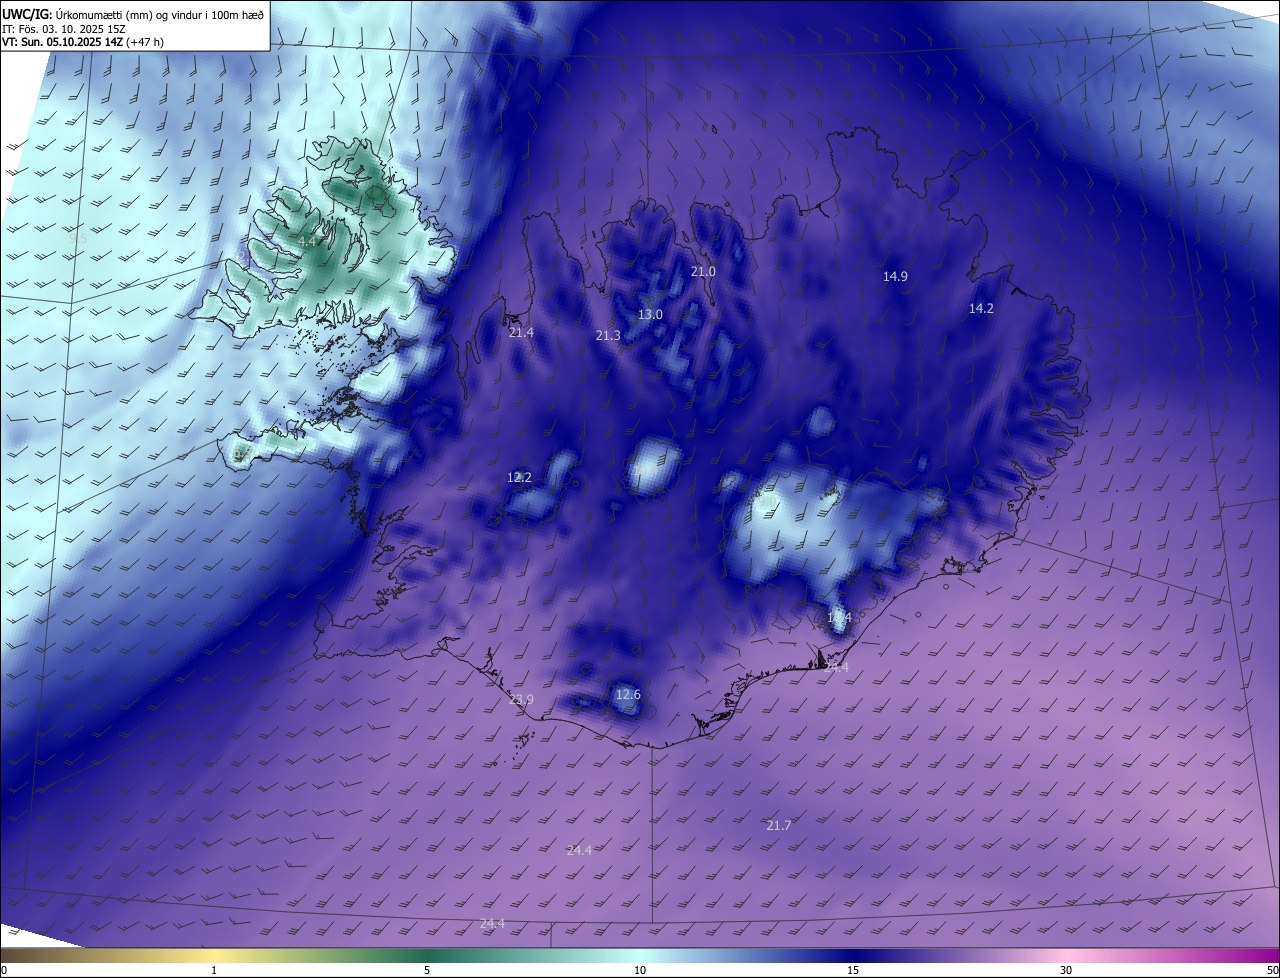Click the 21.7 value label over the sea

[x=779, y=826]
